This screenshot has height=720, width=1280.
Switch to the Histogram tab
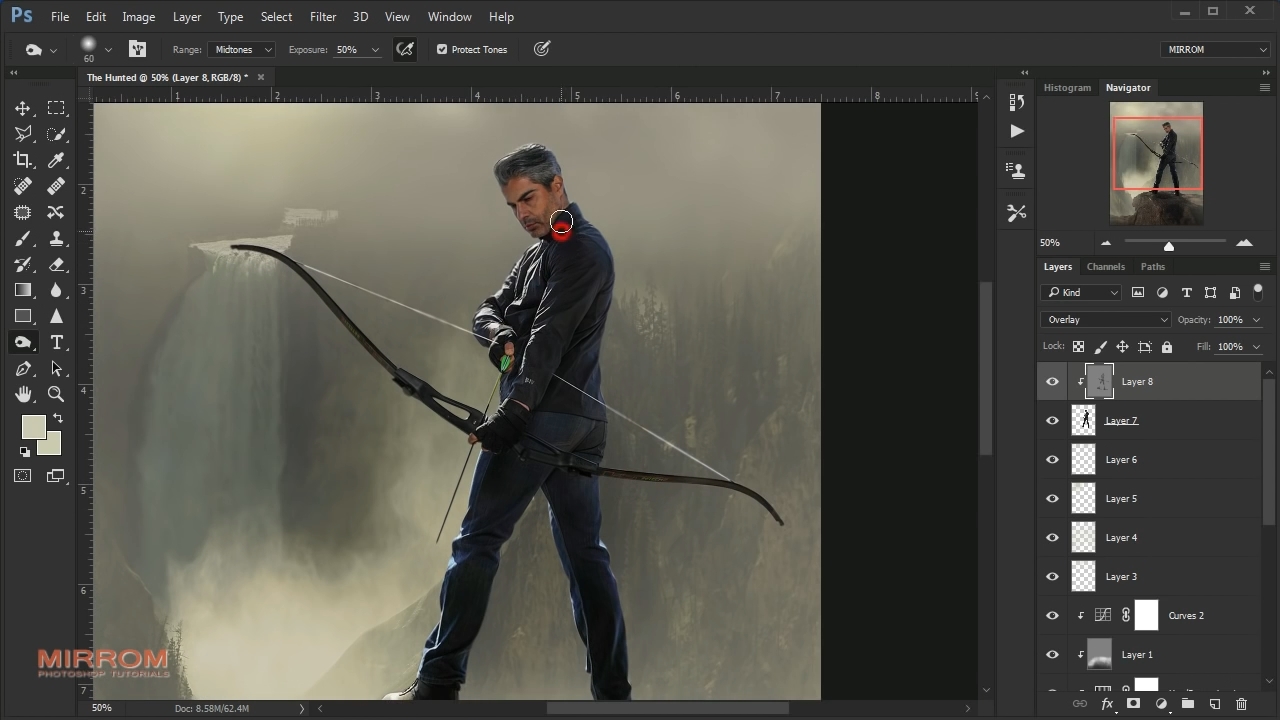point(1067,88)
